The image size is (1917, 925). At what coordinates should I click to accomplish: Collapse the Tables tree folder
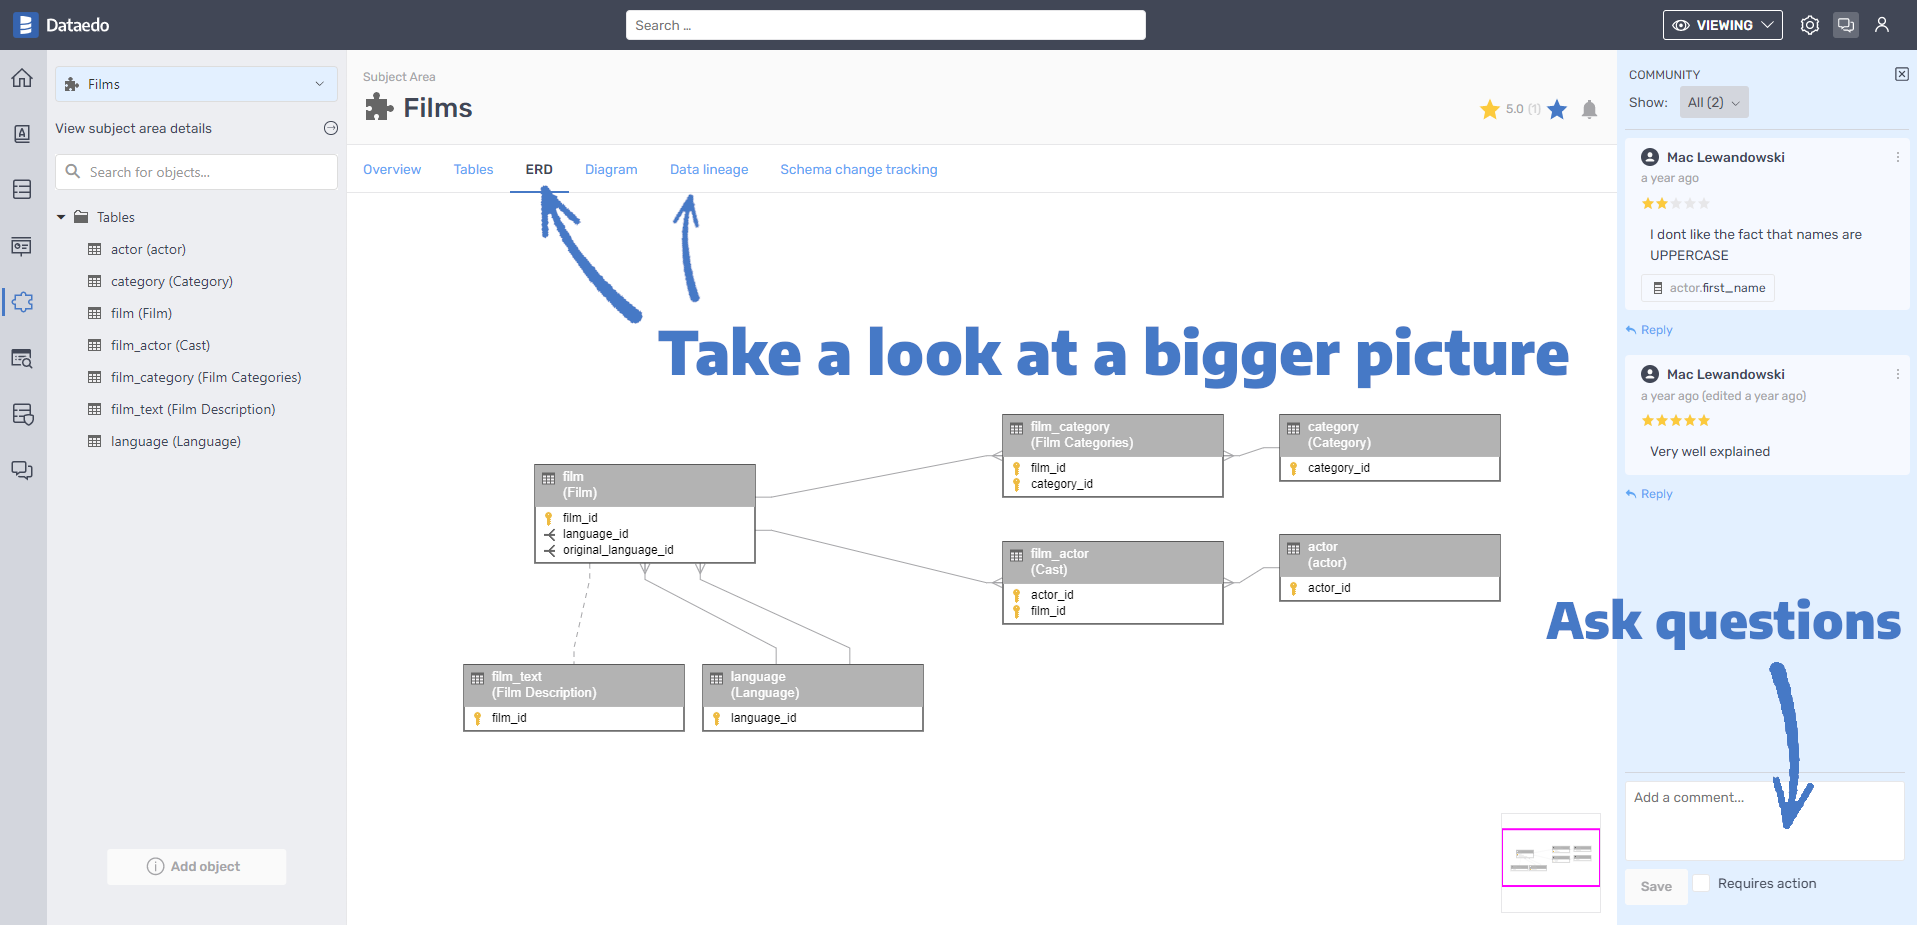pos(61,217)
